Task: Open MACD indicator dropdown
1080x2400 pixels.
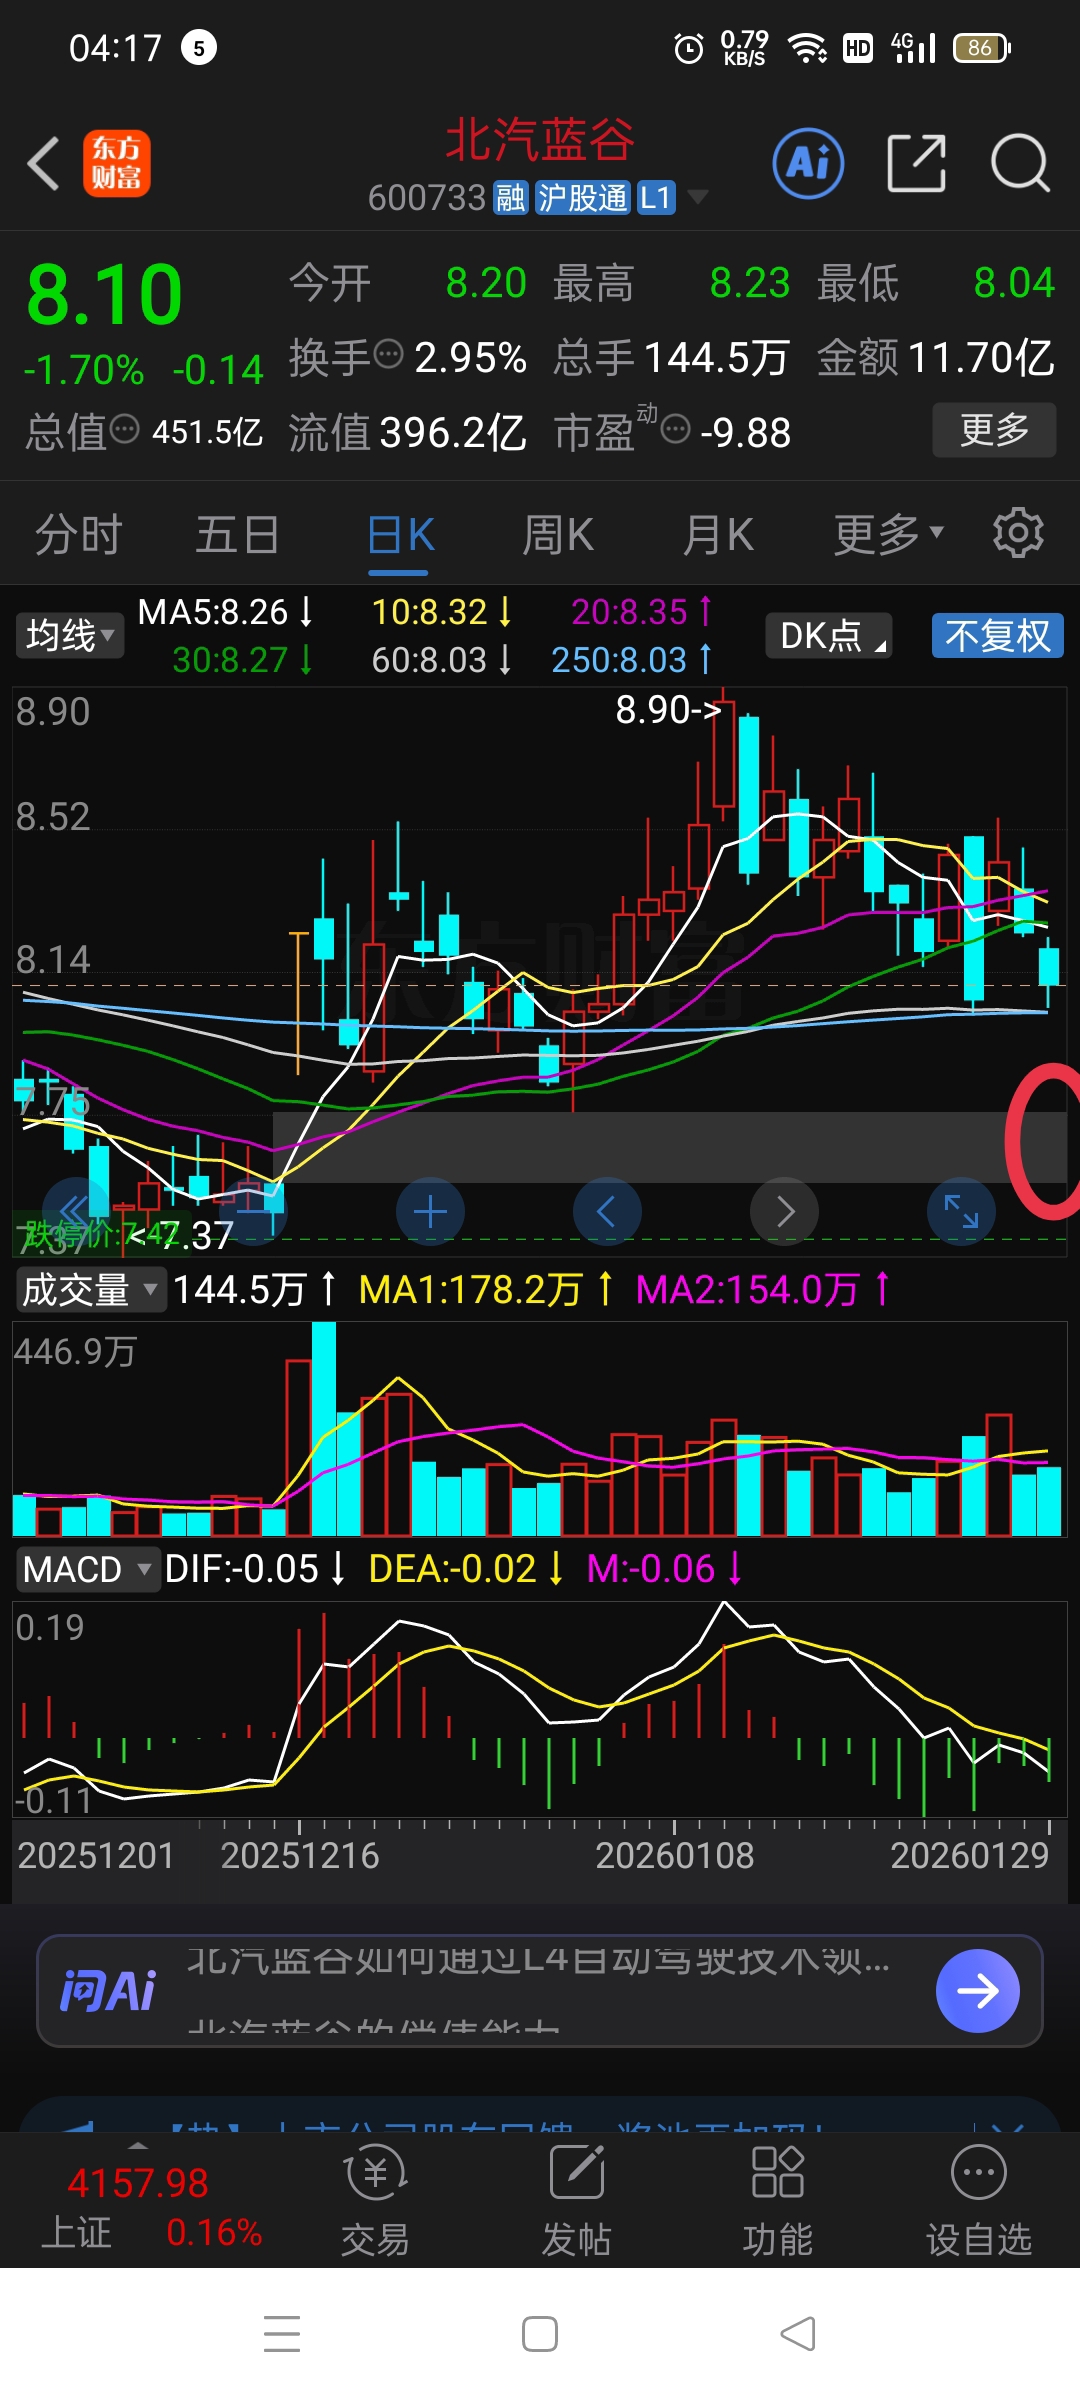Action: [88, 1569]
